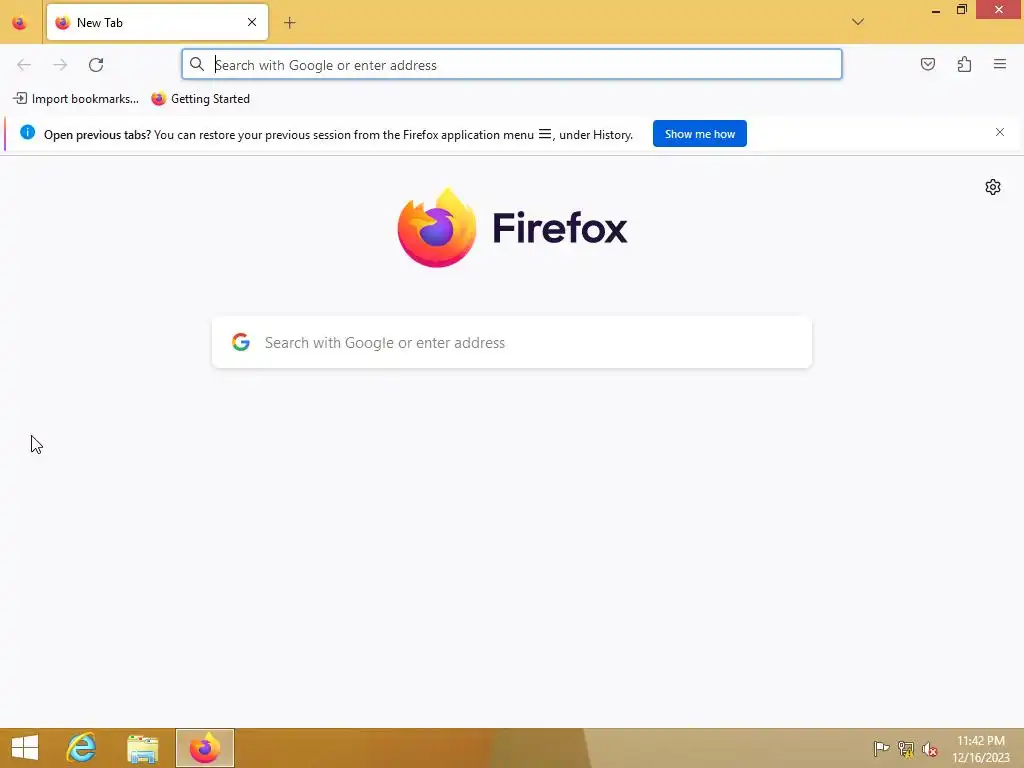Image resolution: width=1024 pixels, height=768 pixels.
Task: Reload the current page
Action: (x=96, y=65)
